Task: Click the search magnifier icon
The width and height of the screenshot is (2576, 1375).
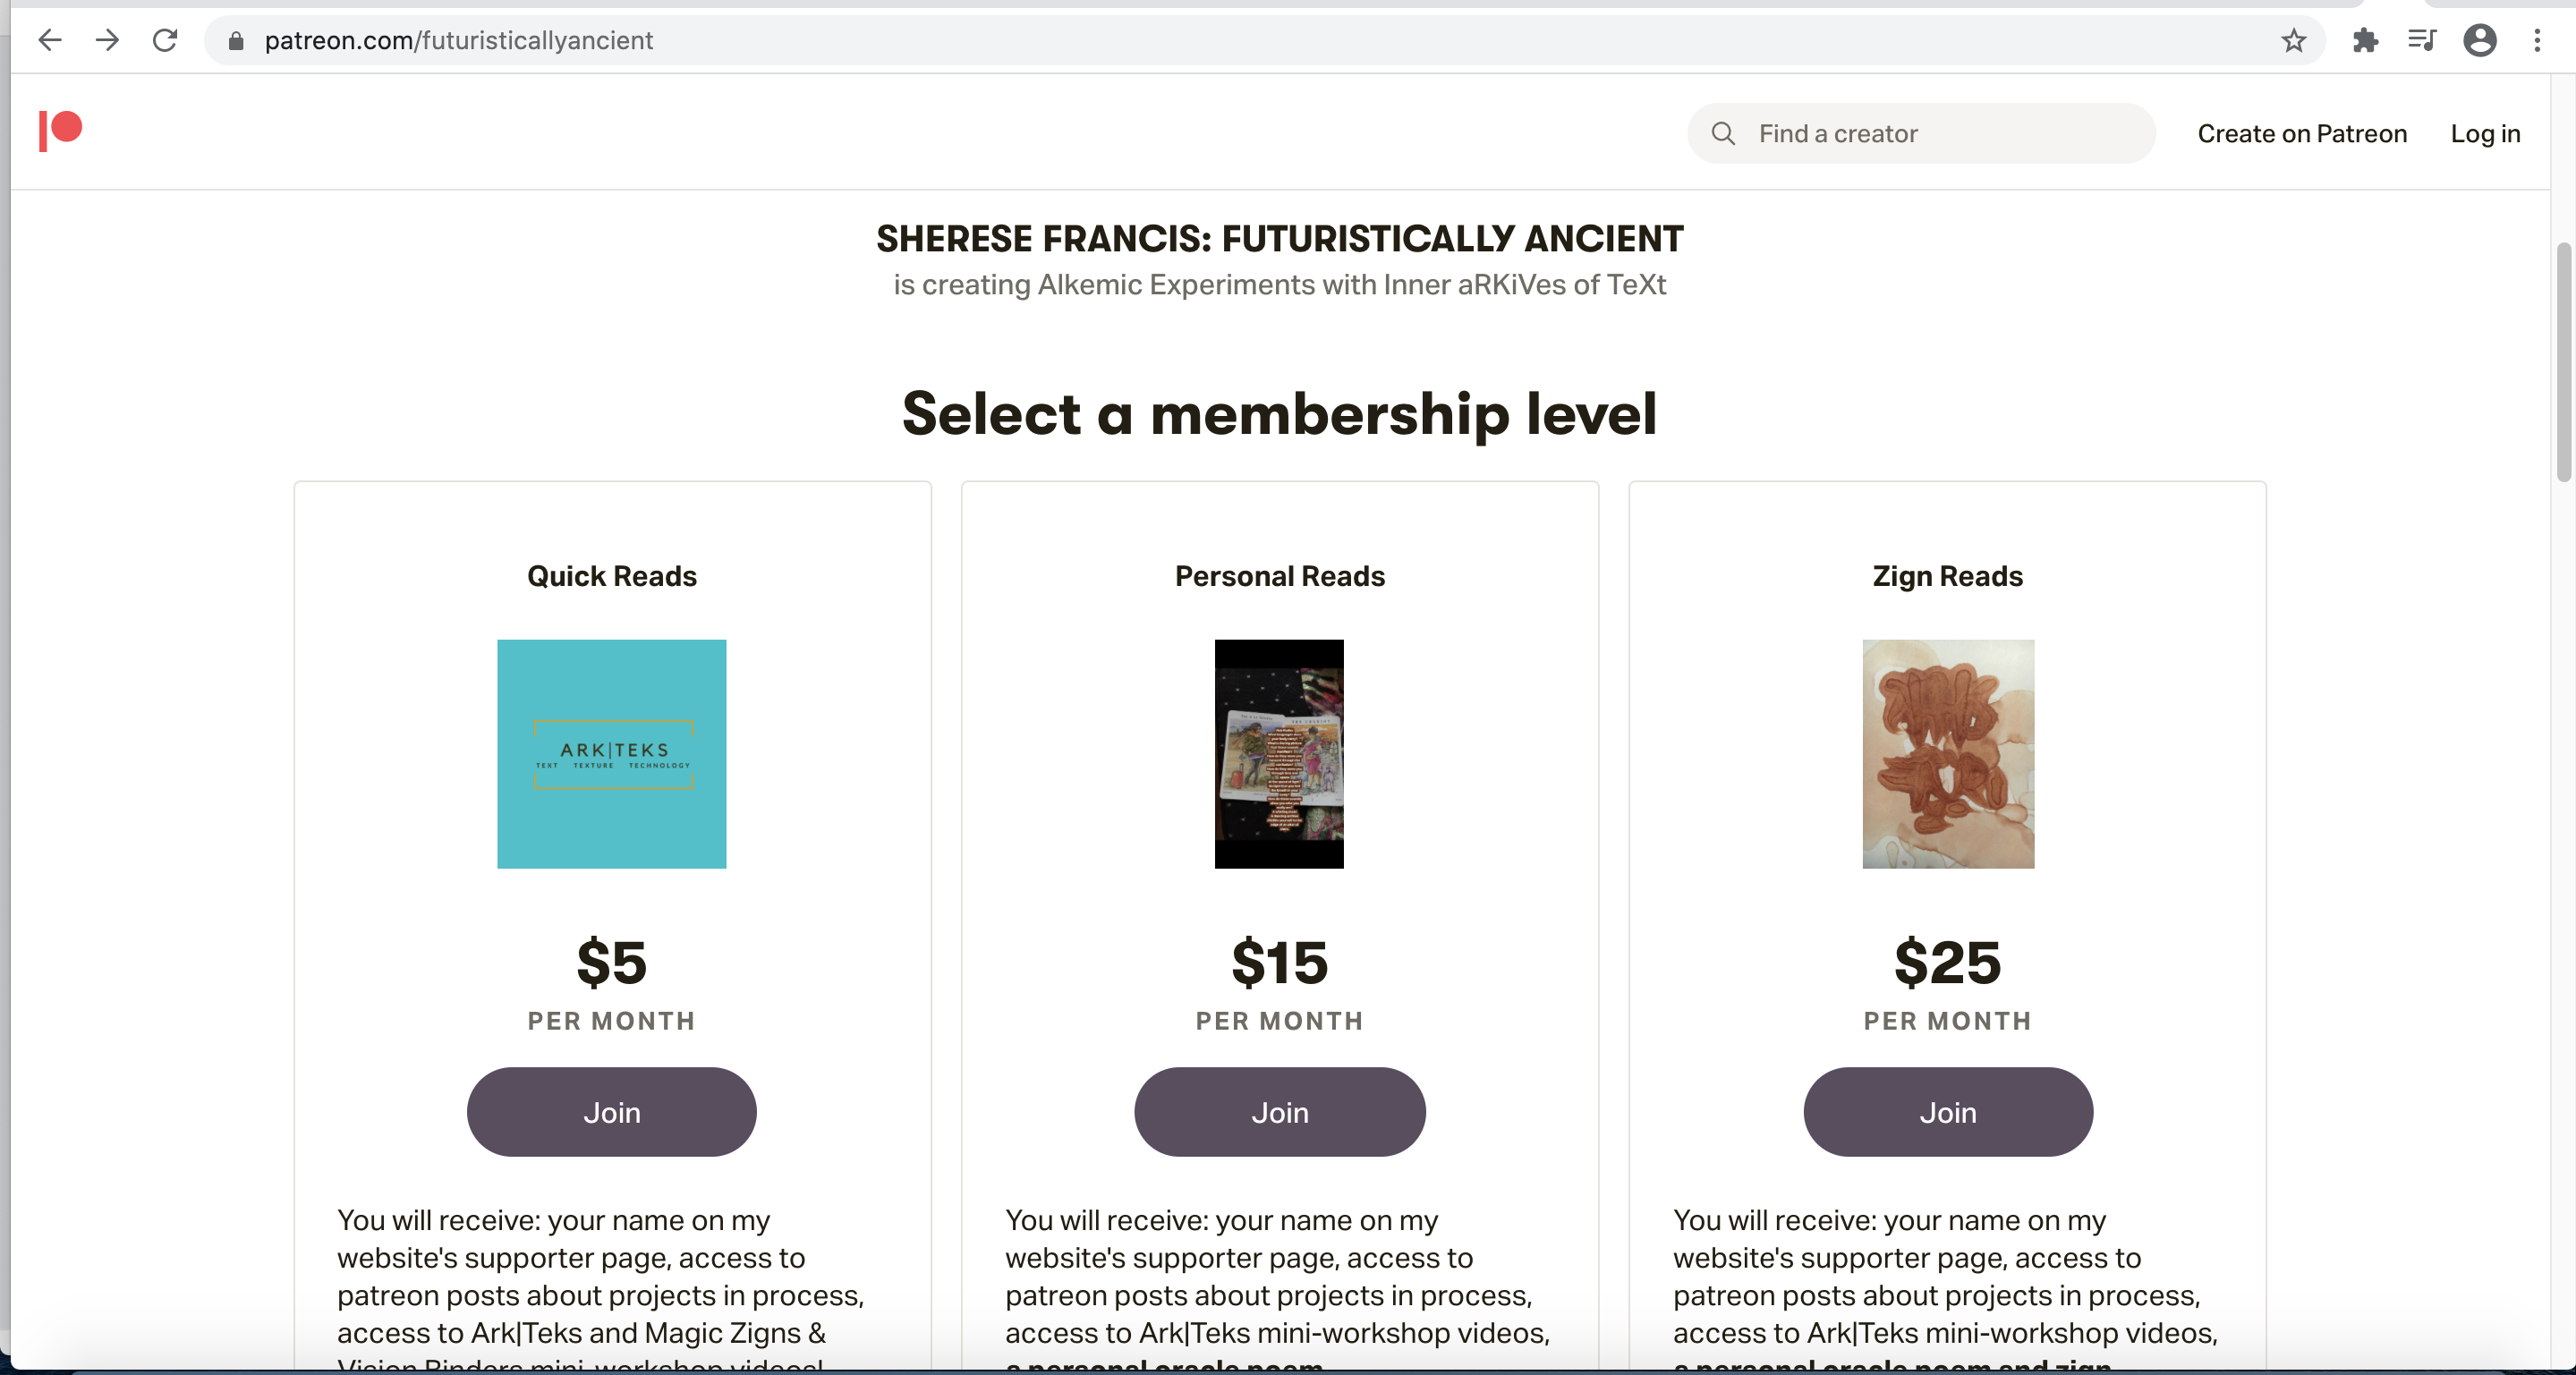Action: click(1723, 134)
